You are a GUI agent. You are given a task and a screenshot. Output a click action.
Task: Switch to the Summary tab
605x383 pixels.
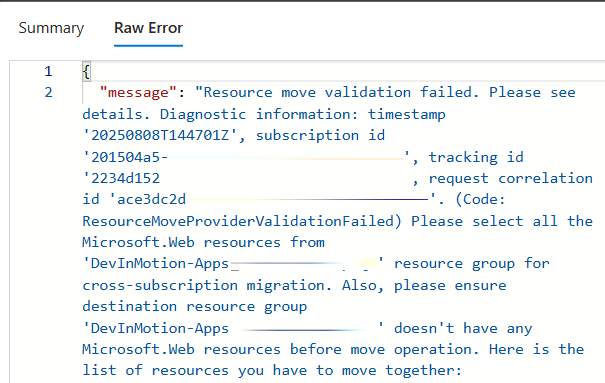51,28
